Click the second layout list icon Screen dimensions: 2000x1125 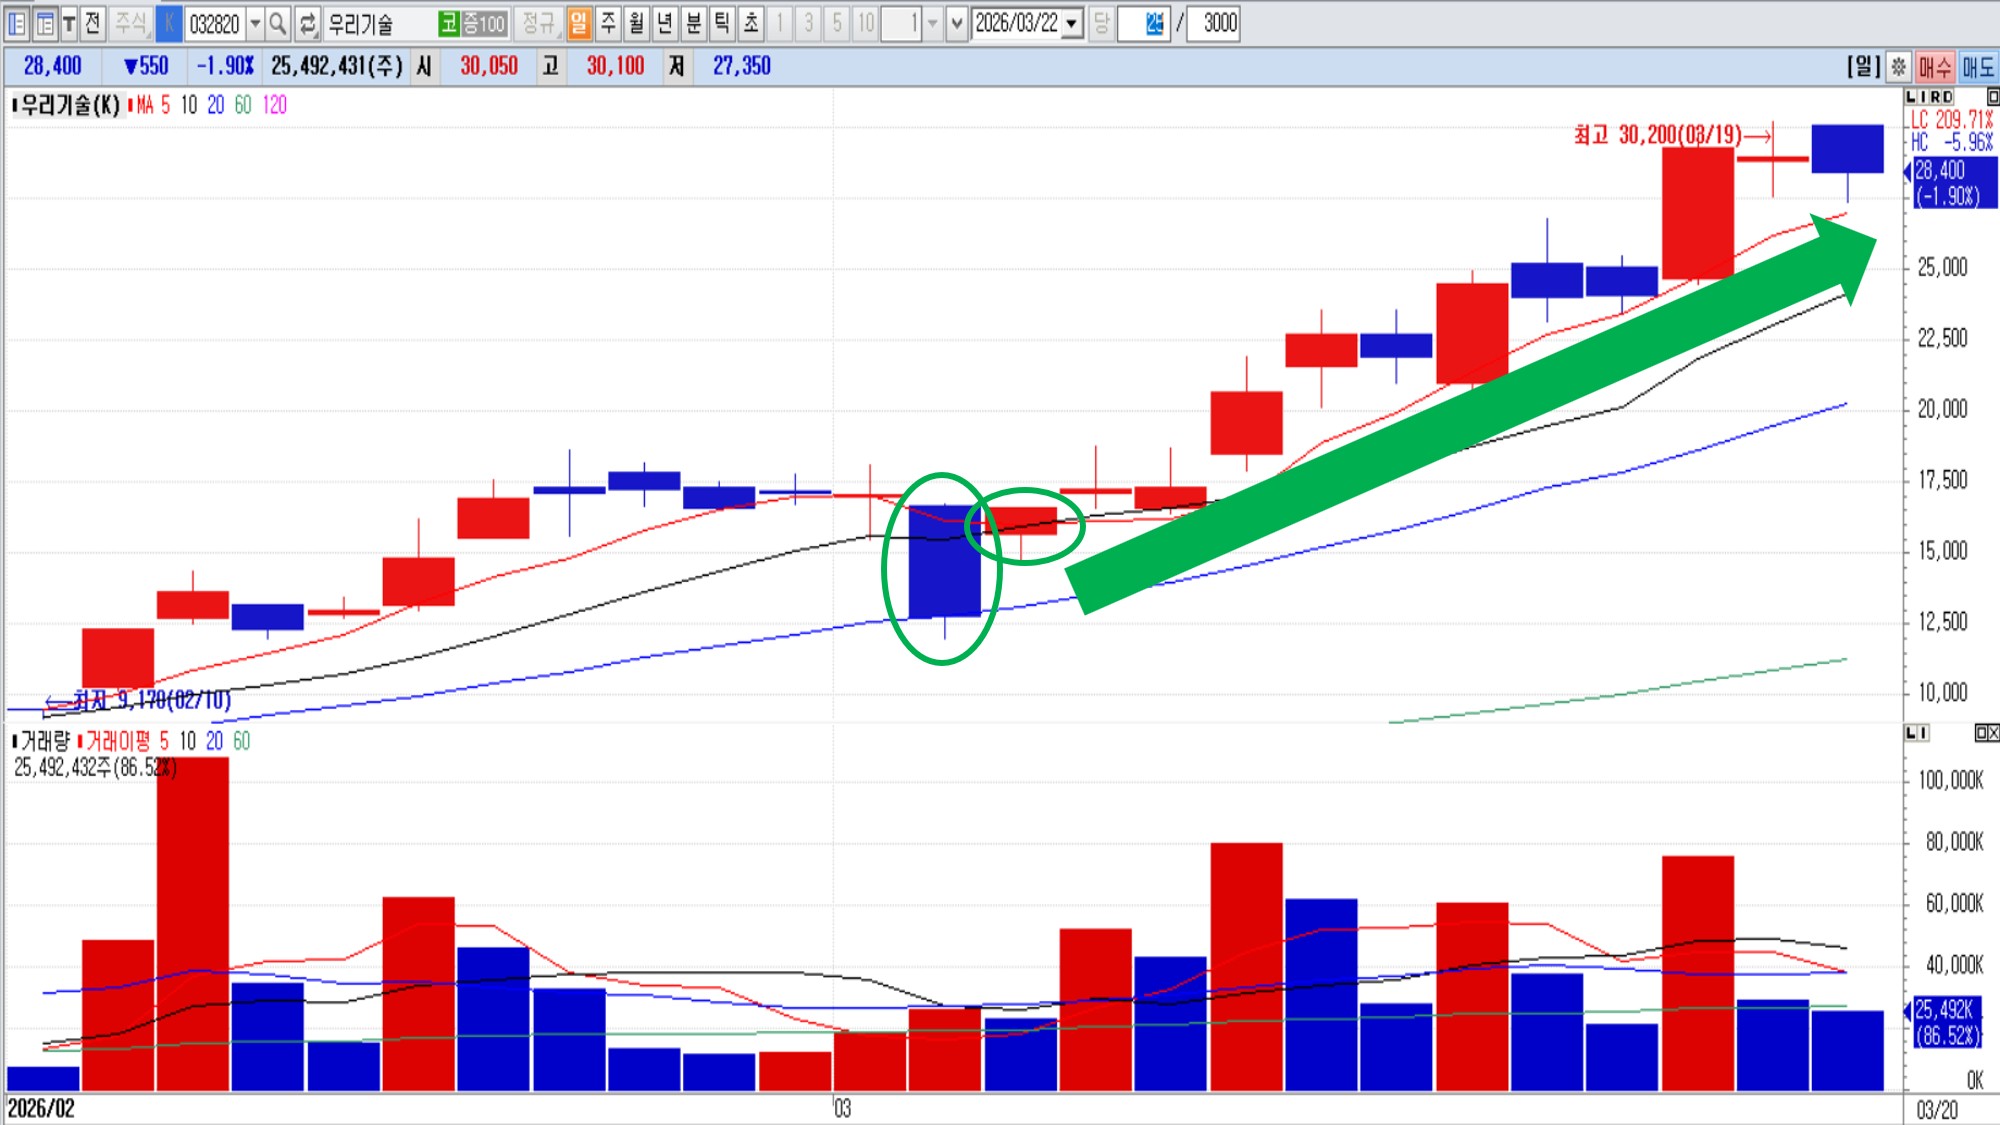[44, 23]
